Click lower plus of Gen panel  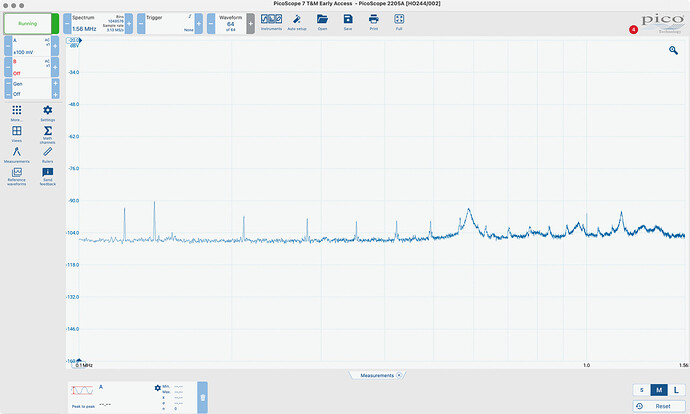point(55,94)
